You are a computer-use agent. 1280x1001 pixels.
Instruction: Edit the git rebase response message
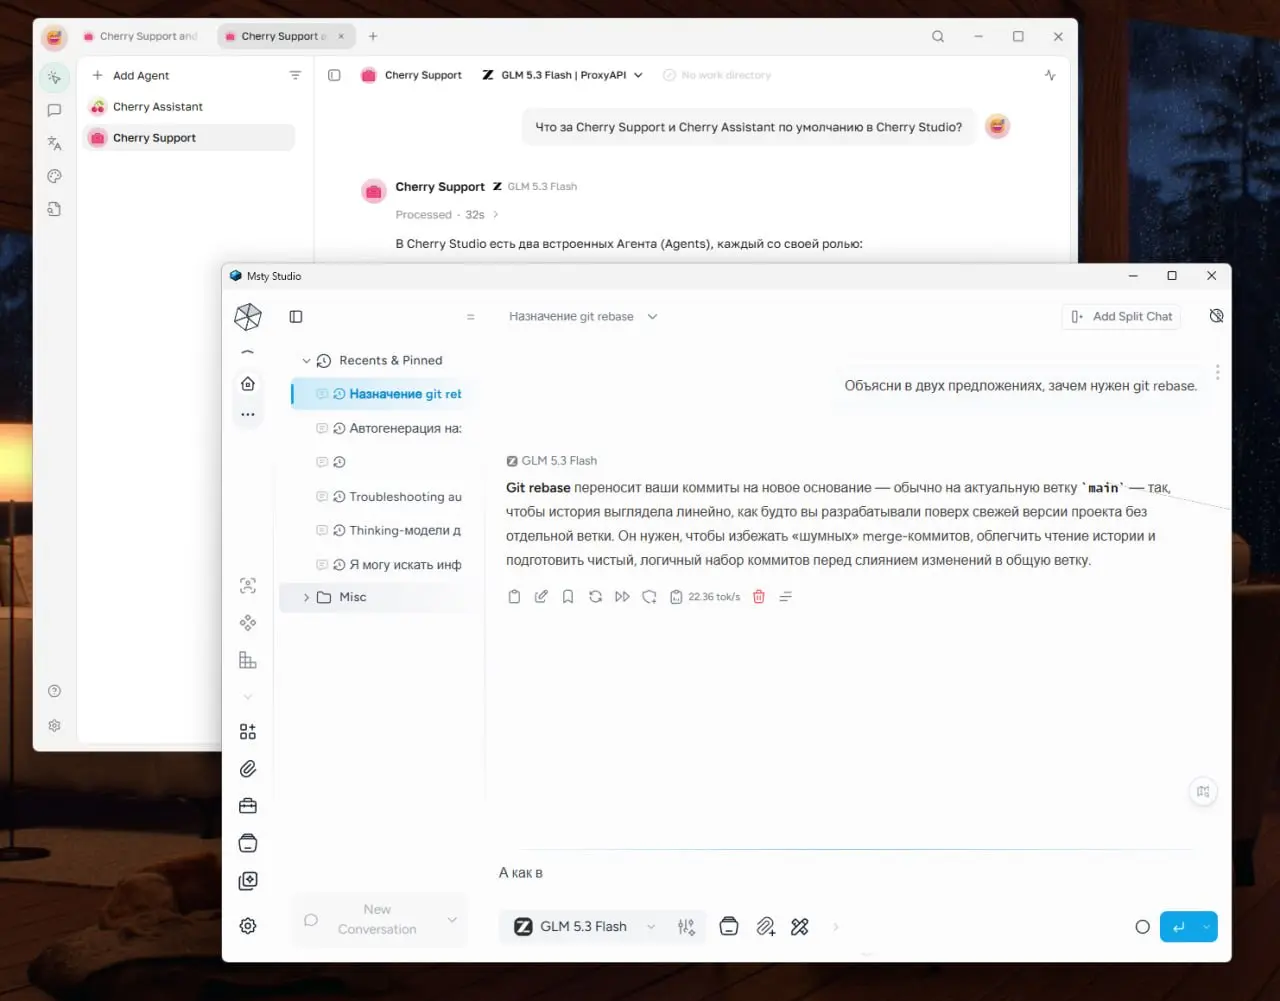pos(541,597)
